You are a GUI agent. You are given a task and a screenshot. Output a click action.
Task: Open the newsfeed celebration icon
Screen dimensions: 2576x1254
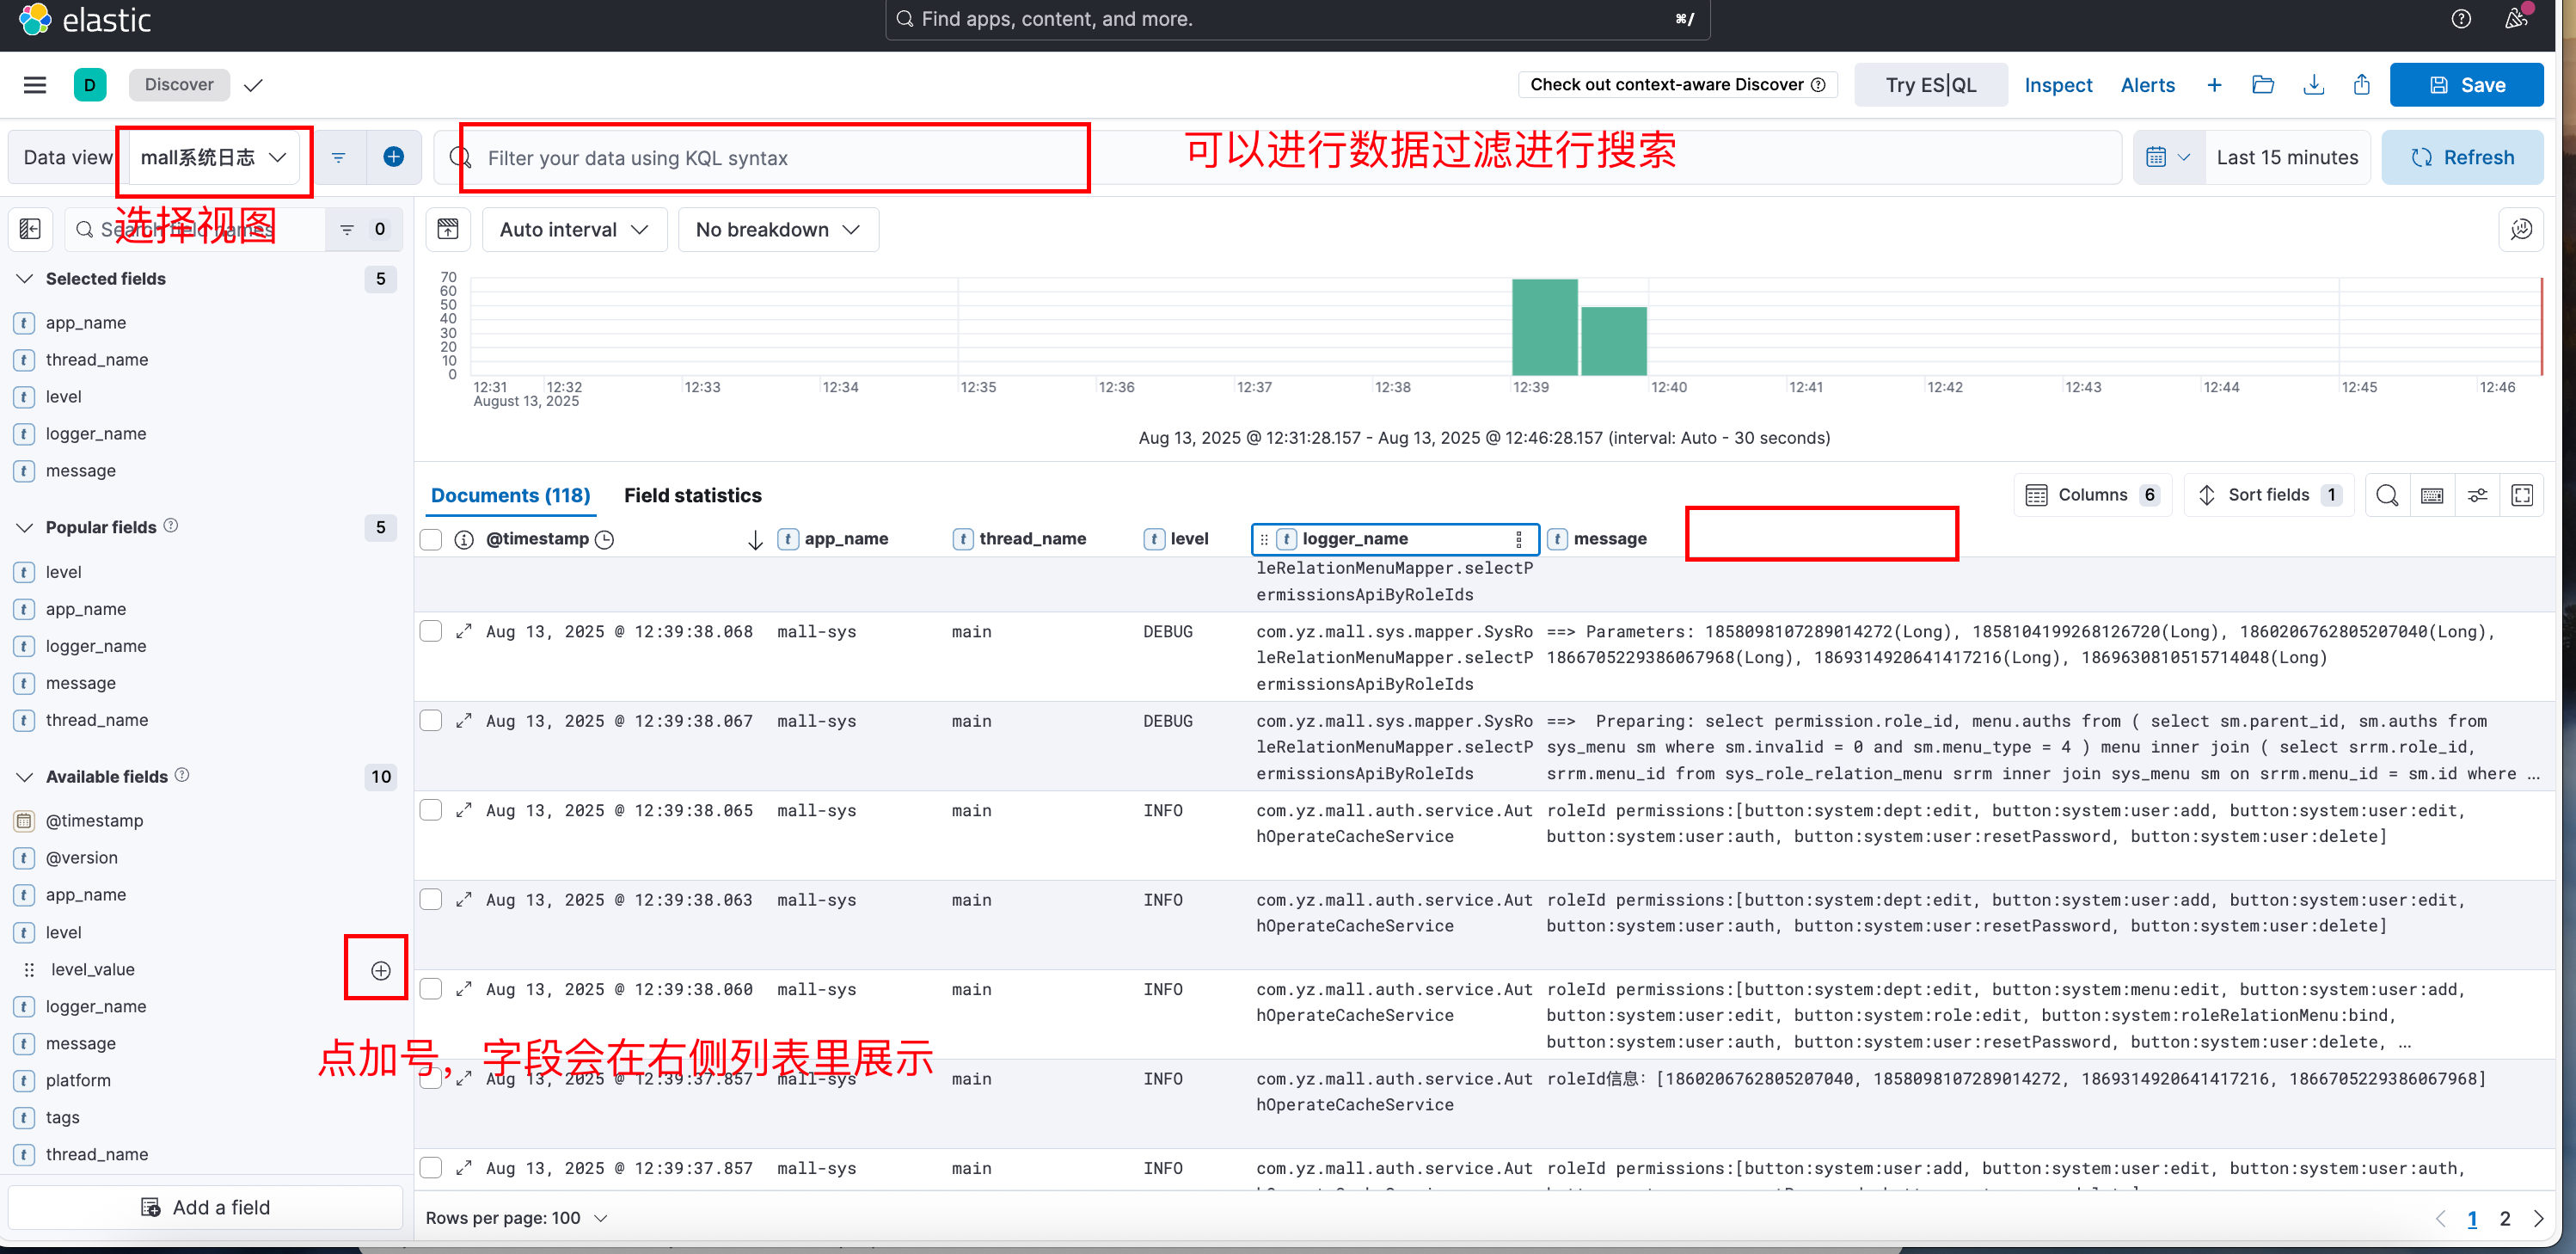2517,19
